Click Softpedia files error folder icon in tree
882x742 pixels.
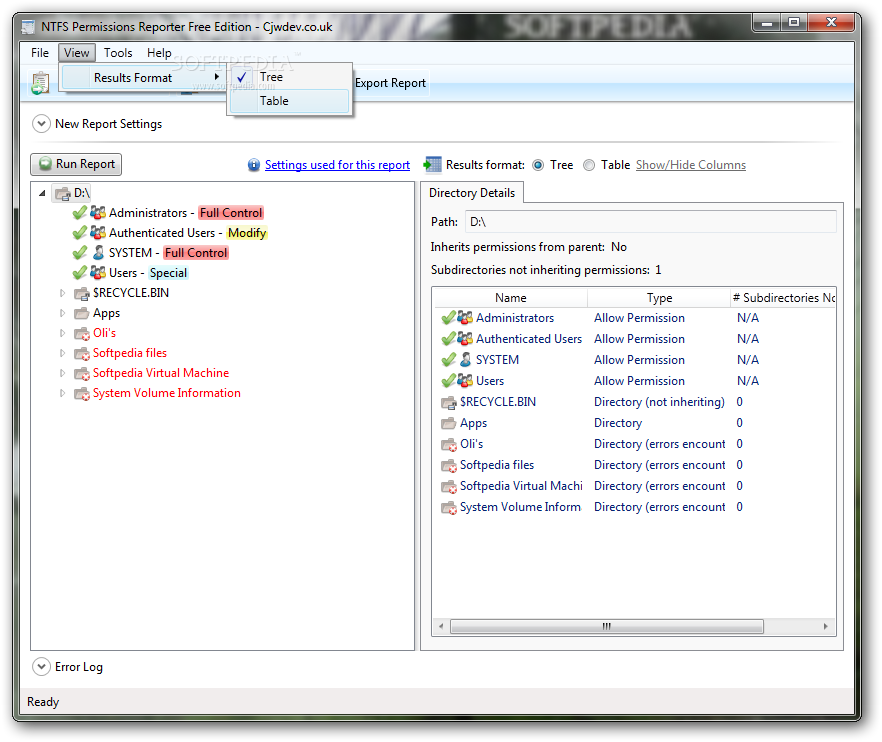(x=82, y=353)
